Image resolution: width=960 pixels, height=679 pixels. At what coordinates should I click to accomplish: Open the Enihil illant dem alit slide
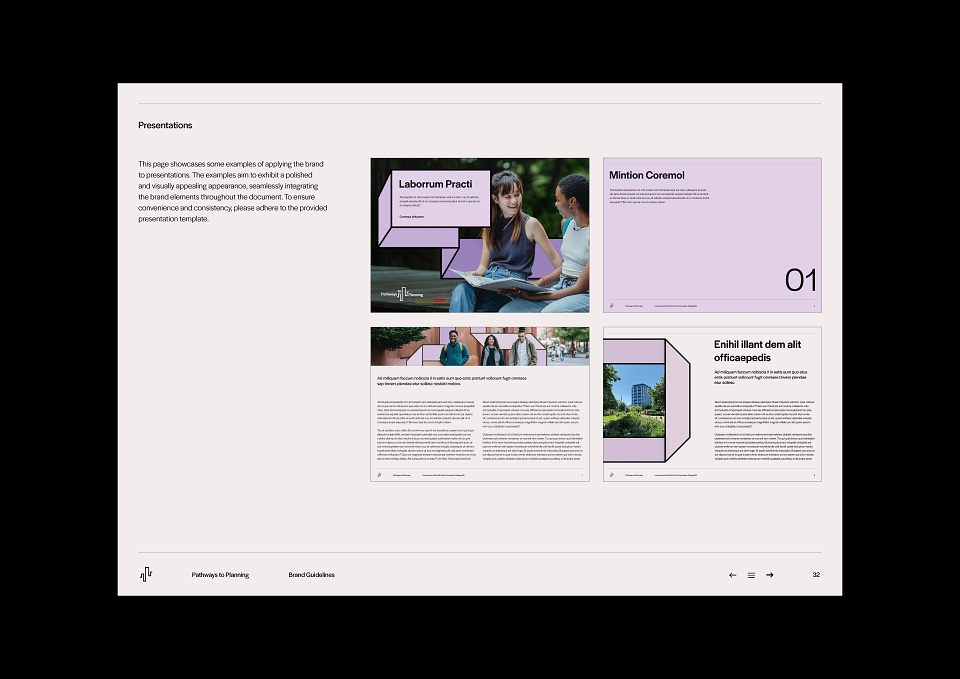(712, 404)
